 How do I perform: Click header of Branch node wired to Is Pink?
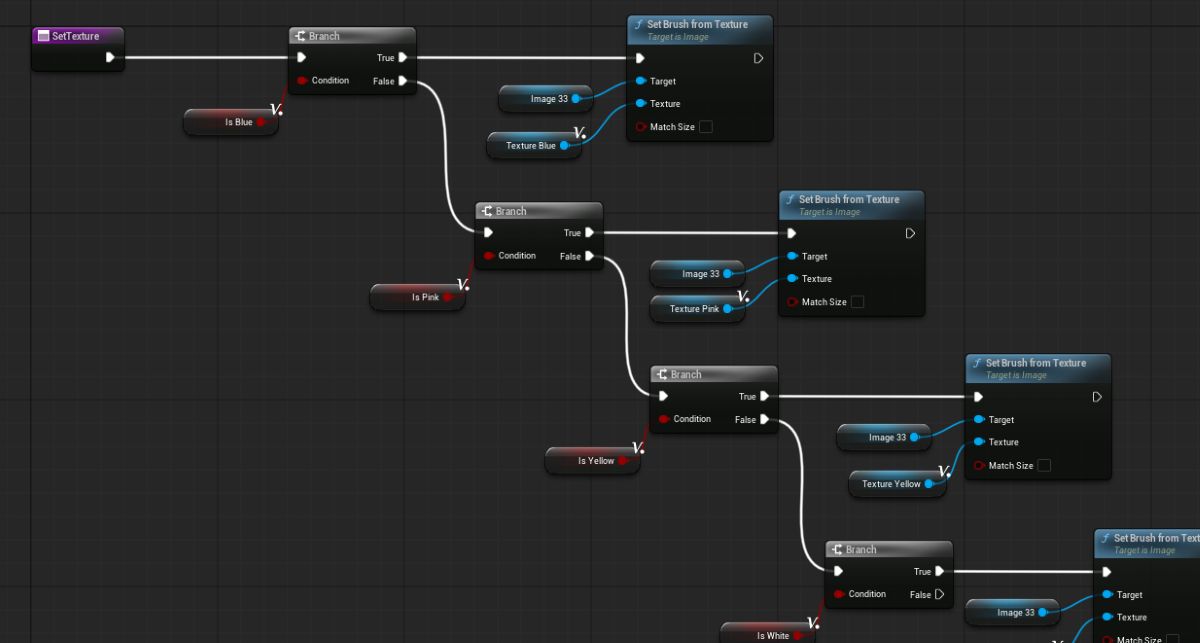538,211
